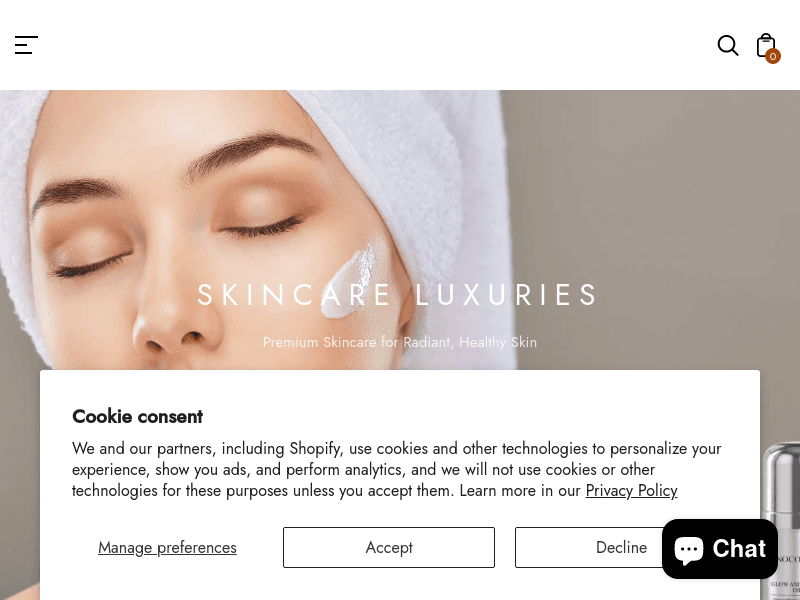Viewport: 800px width, 600px height.
Task: Click the SKINCARE LUXURIES hero headline
Action: pyautogui.click(x=397, y=295)
